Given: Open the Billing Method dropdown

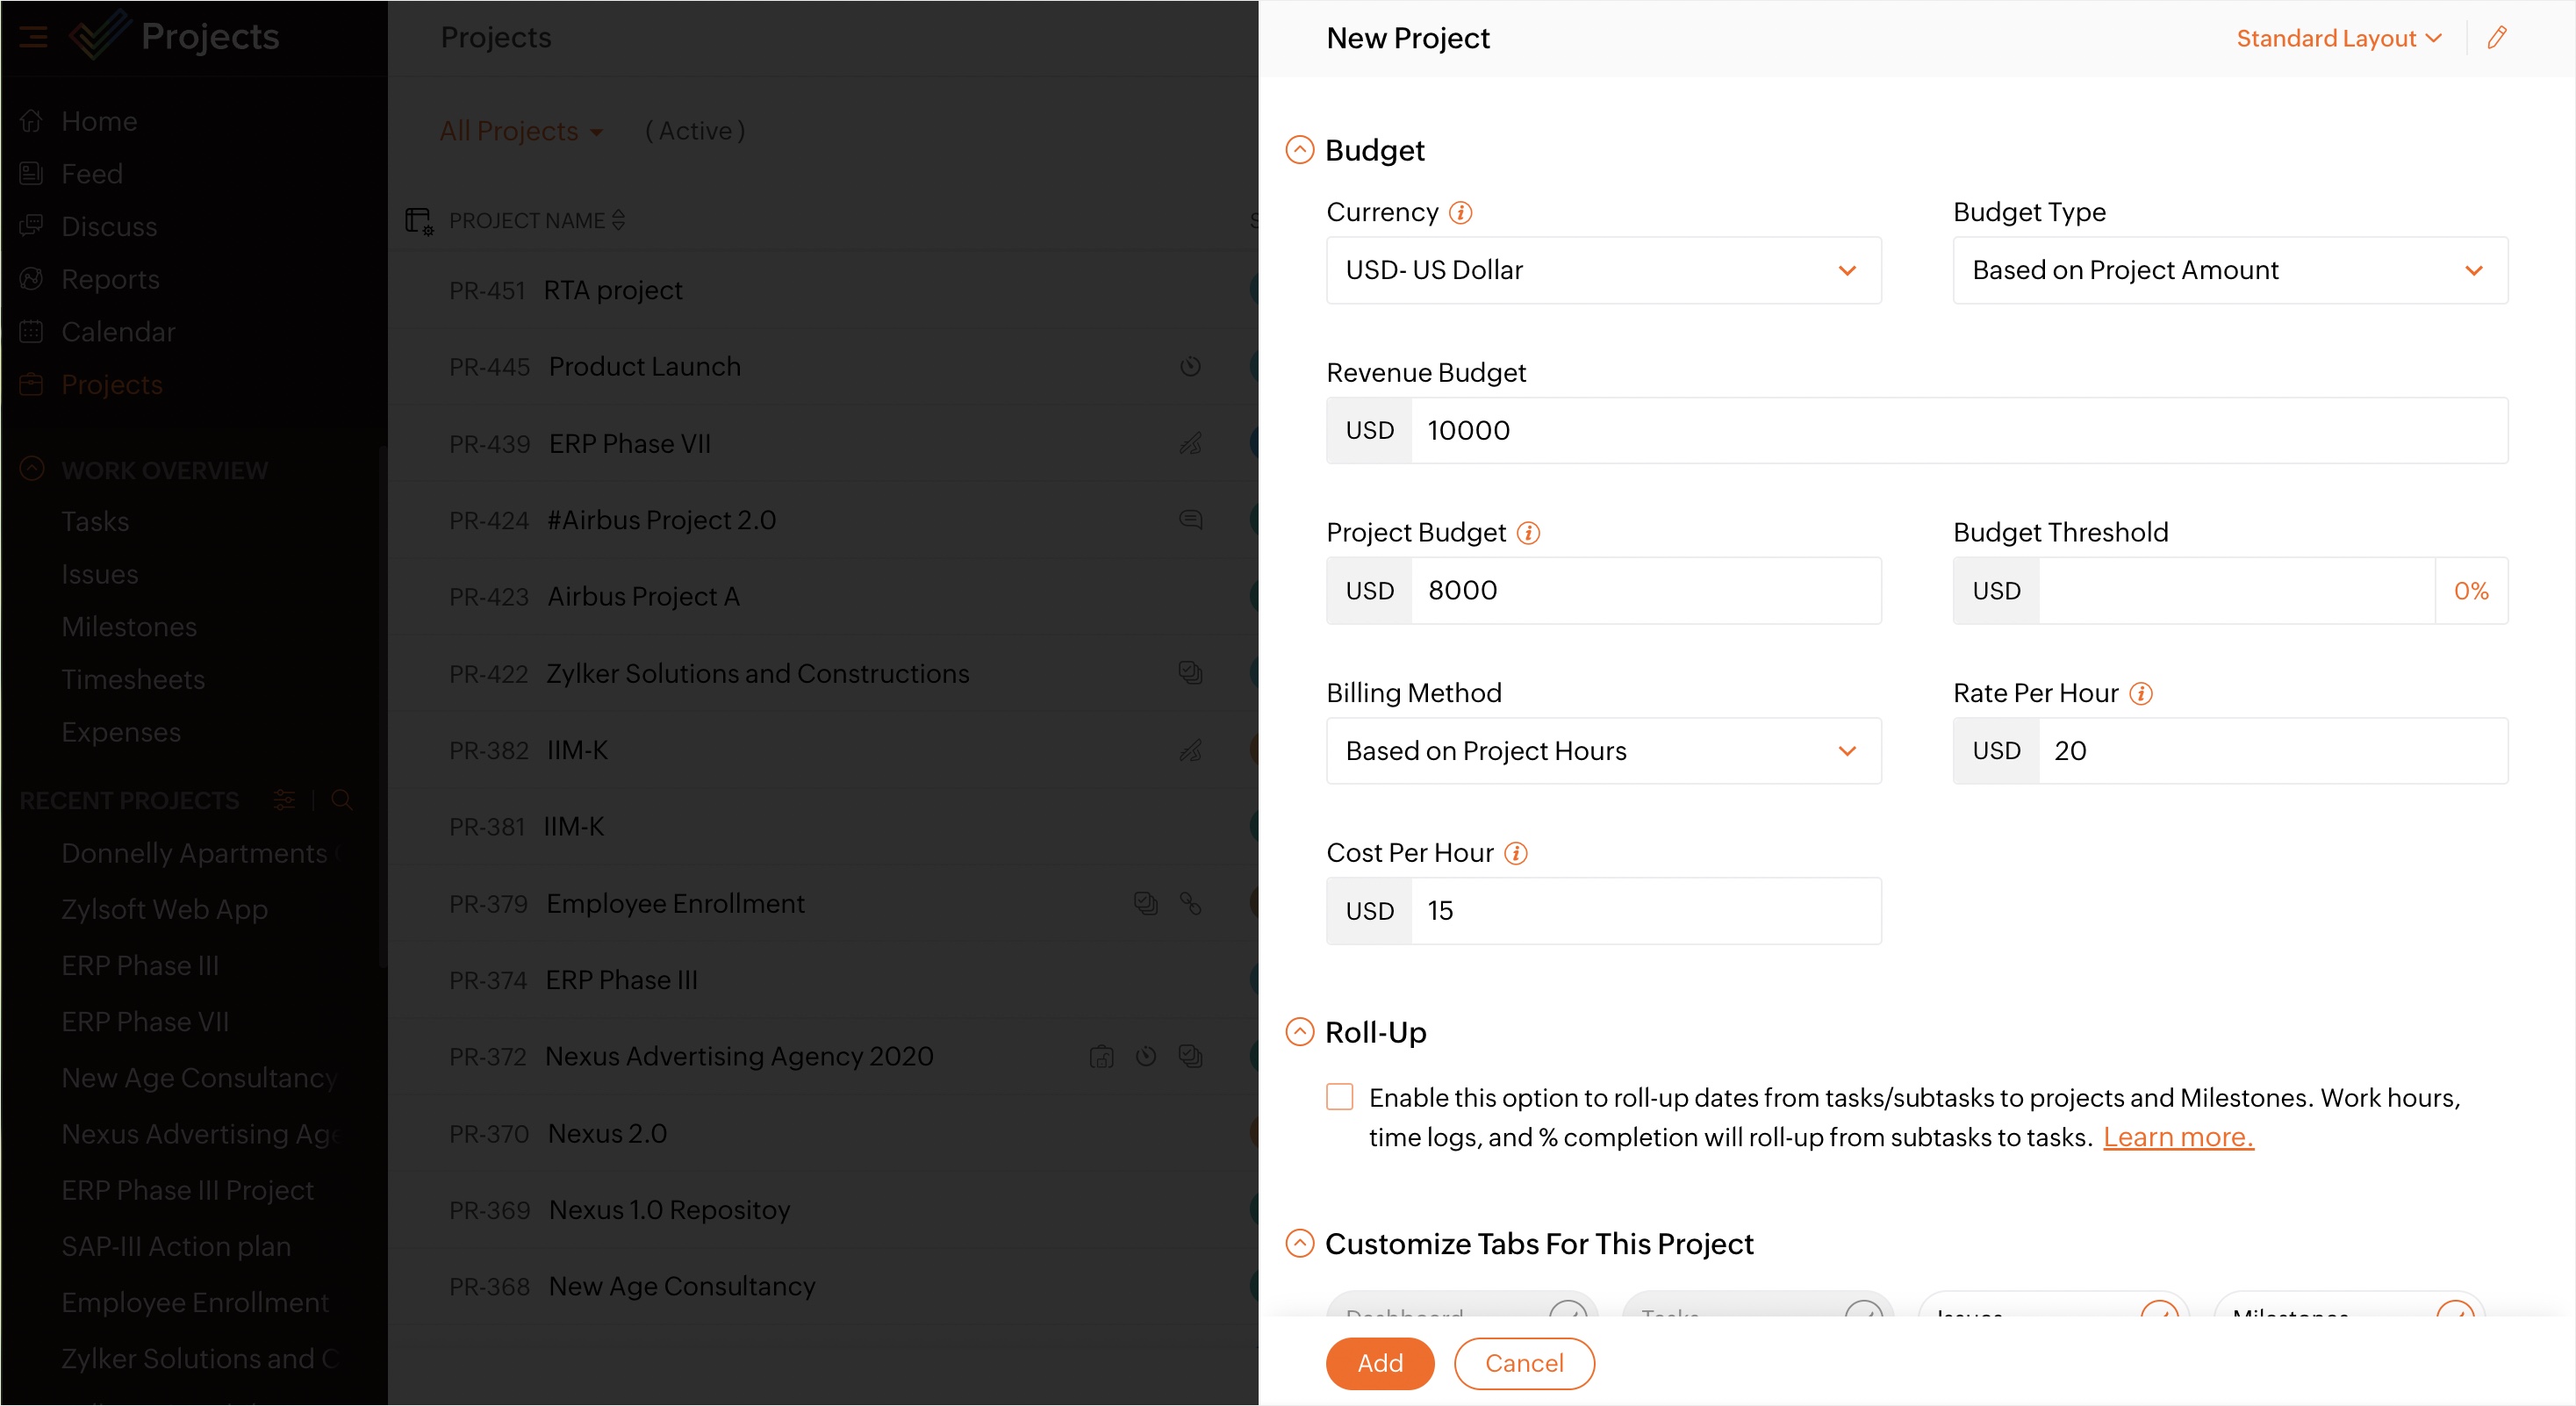Looking at the screenshot, I should coord(1603,750).
